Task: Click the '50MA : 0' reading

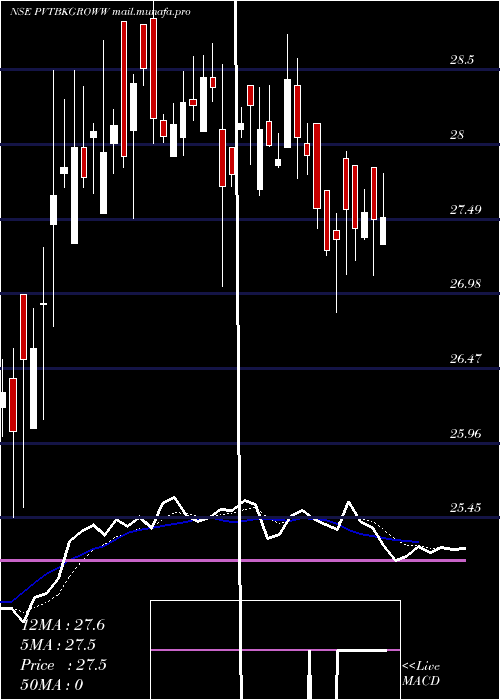Action: click(52, 684)
